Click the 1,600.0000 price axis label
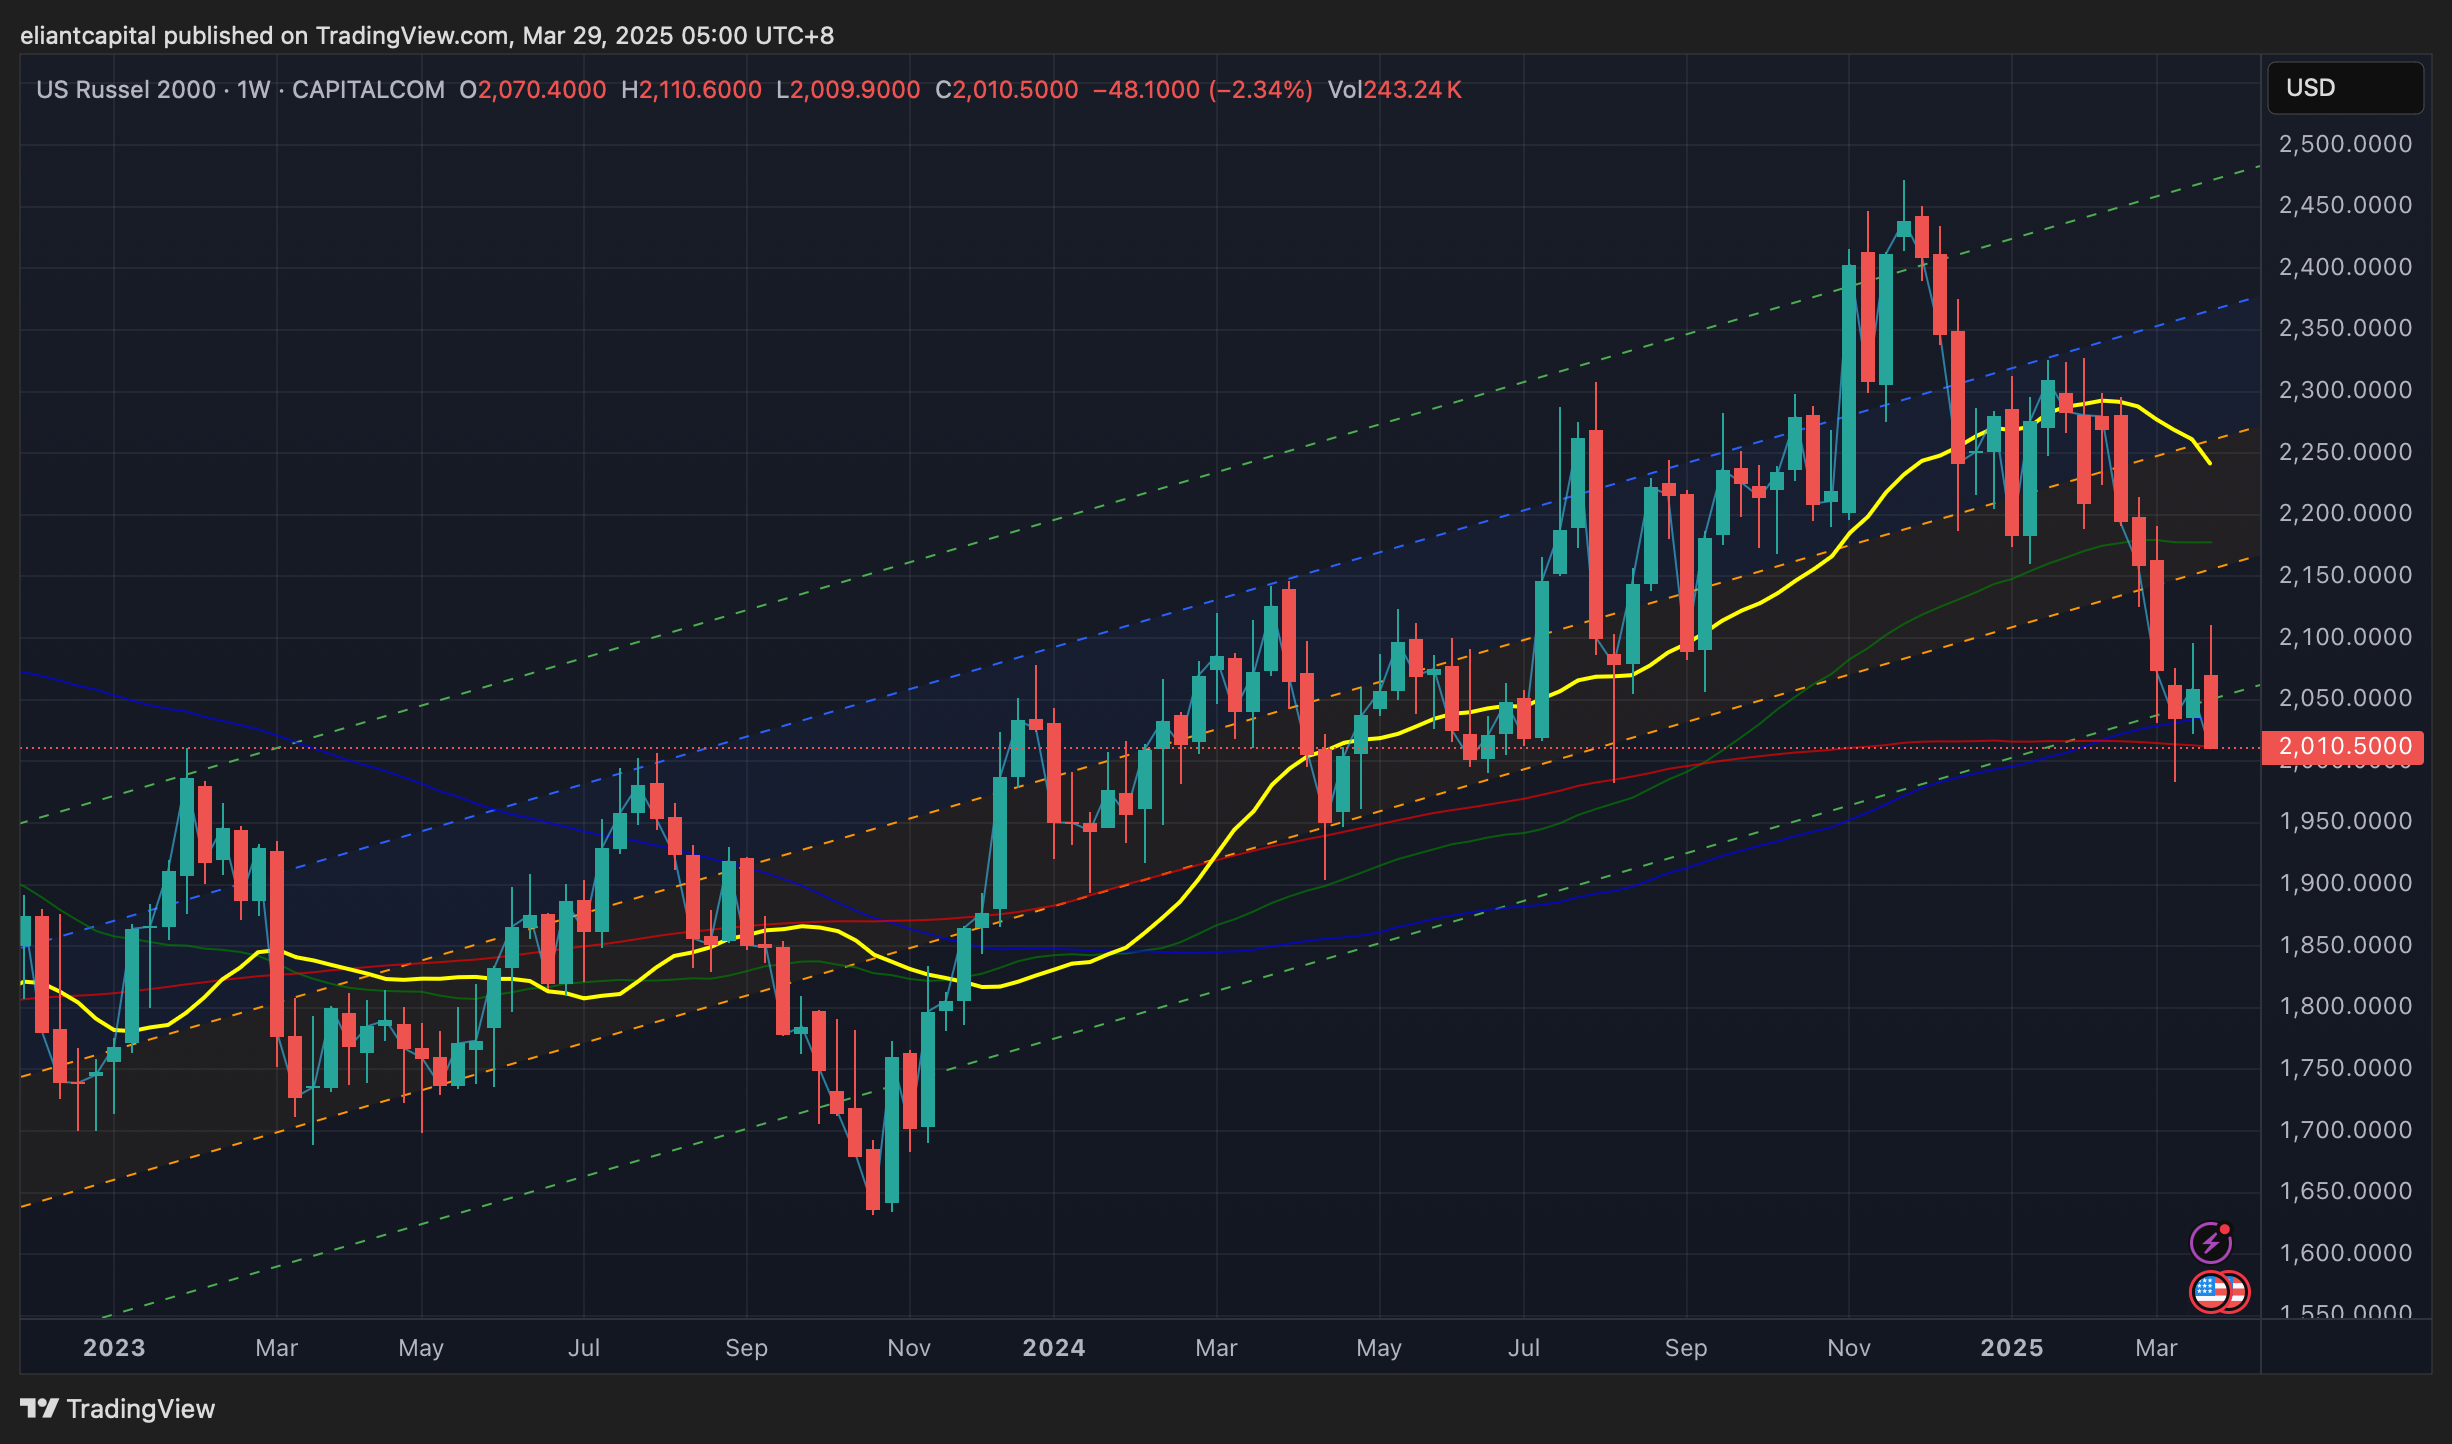Screen dimensions: 2452x1444 click(x=2345, y=1253)
